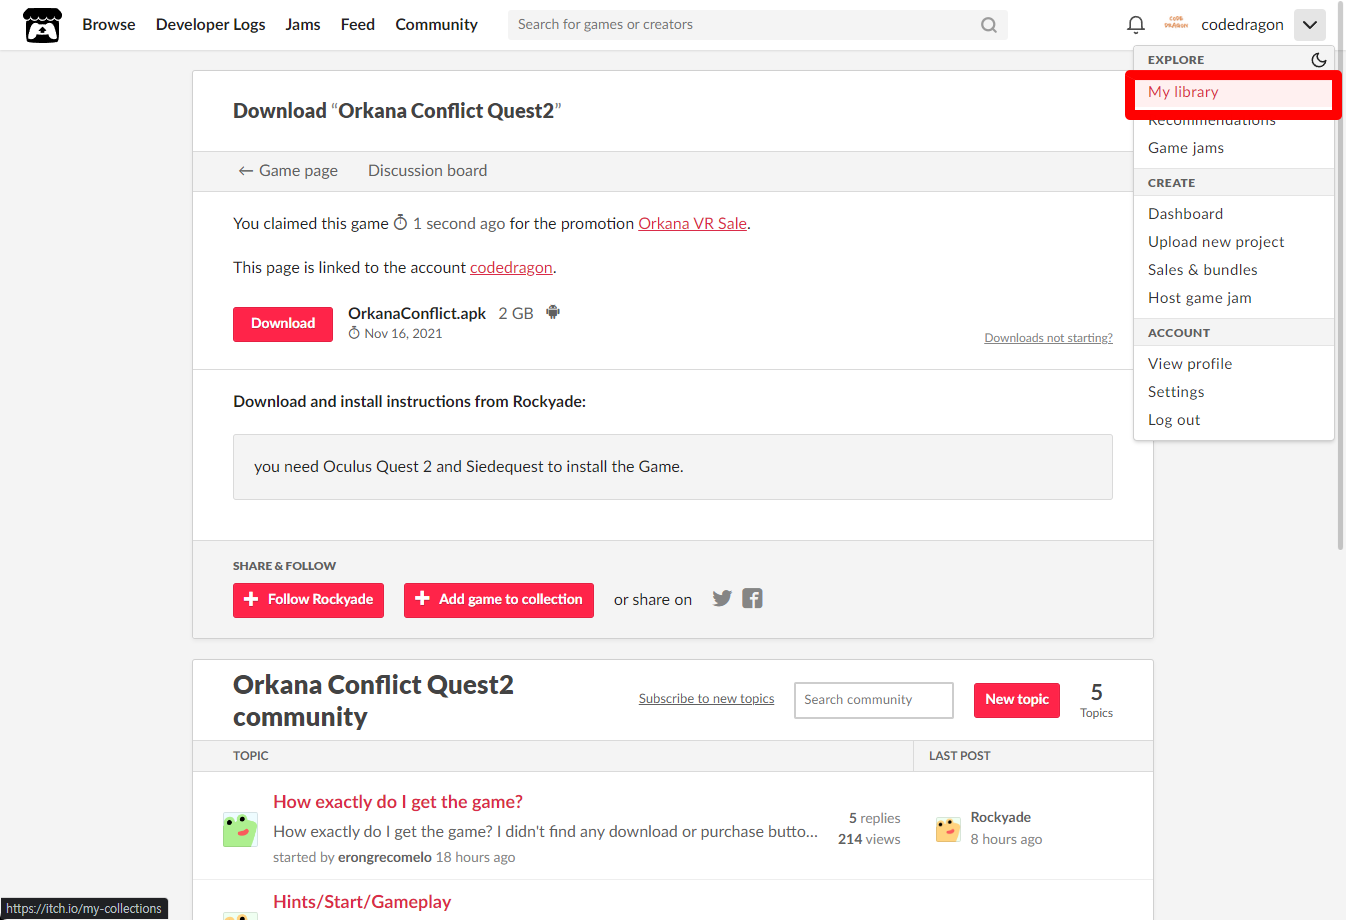Screen dimensions: 1346x920
Task: Open erongrecomelo author link
Action: point(385,858)
